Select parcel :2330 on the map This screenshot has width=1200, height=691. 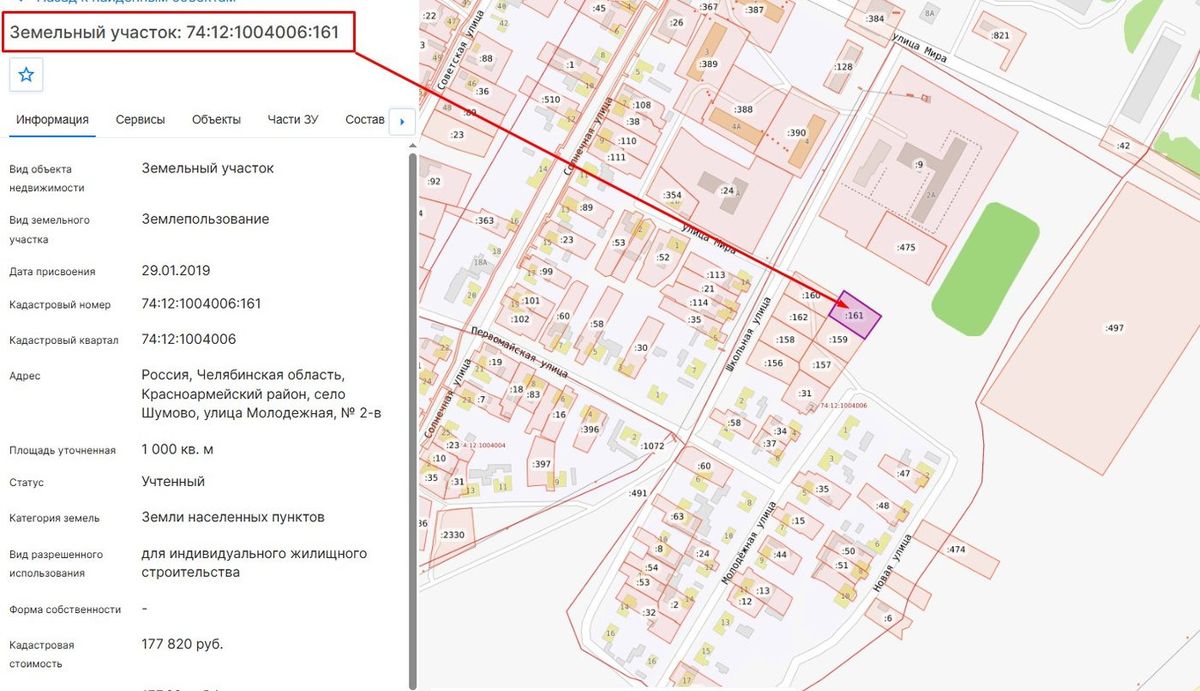coord(452,535)
